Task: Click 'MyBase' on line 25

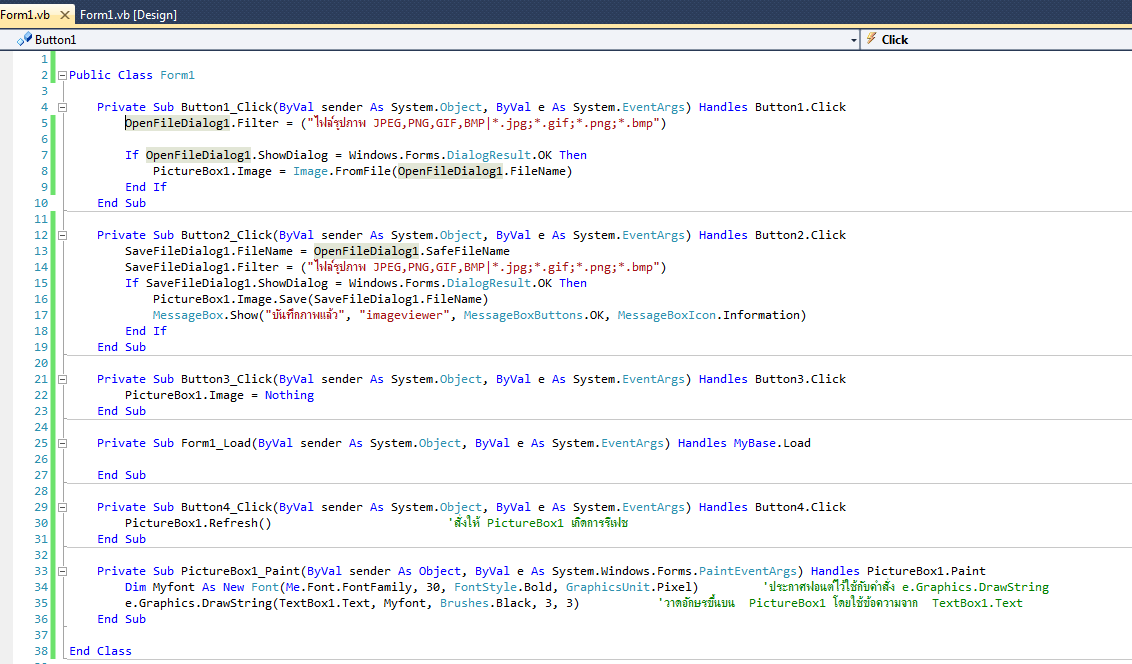Action: coord(754,443)
